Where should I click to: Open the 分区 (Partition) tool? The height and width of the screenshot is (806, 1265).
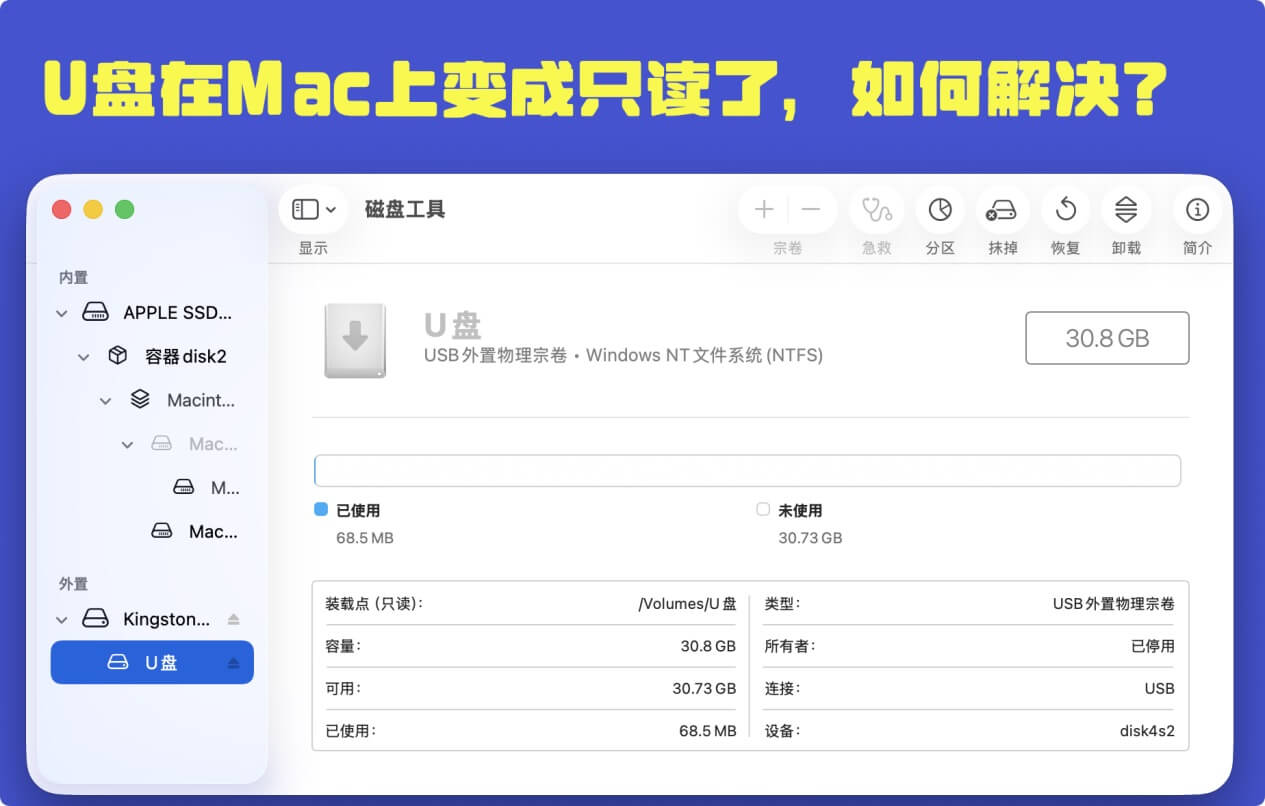point(940,210)
